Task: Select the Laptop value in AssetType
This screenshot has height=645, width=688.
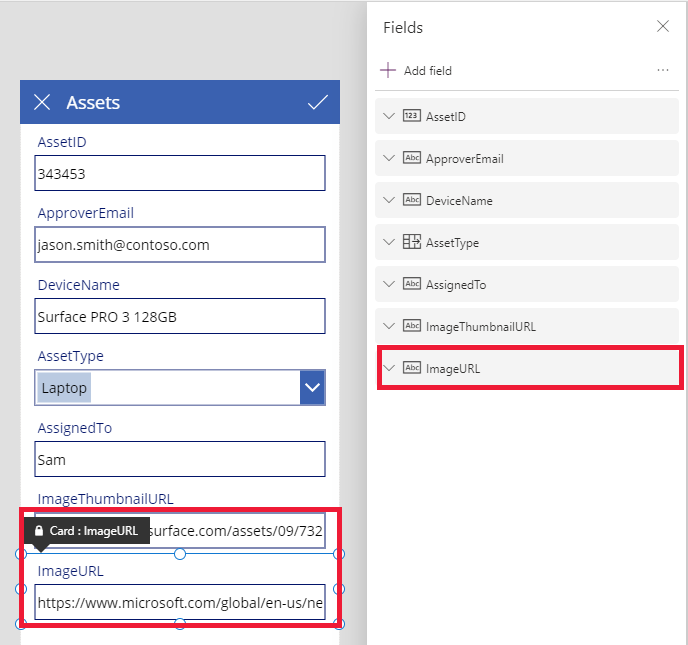Action: tap(64, 388)
